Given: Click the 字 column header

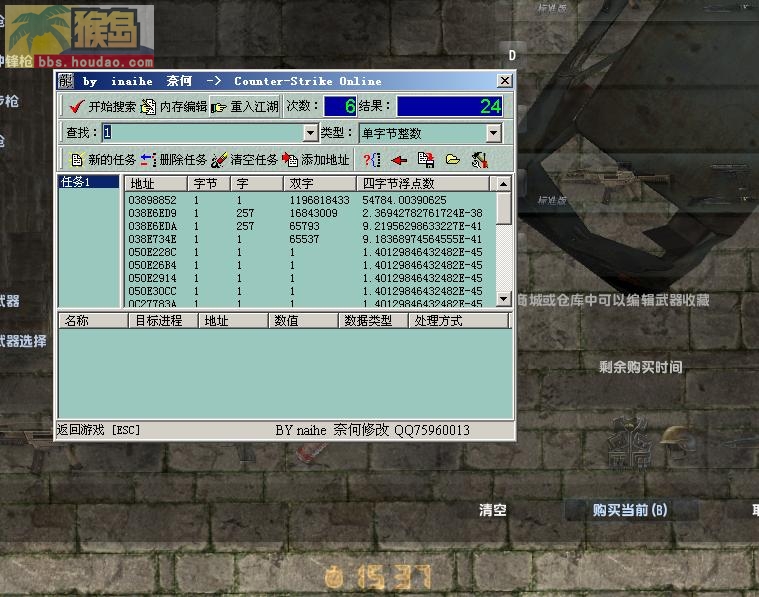Looking at the screenshot, I should coord(257,184).
